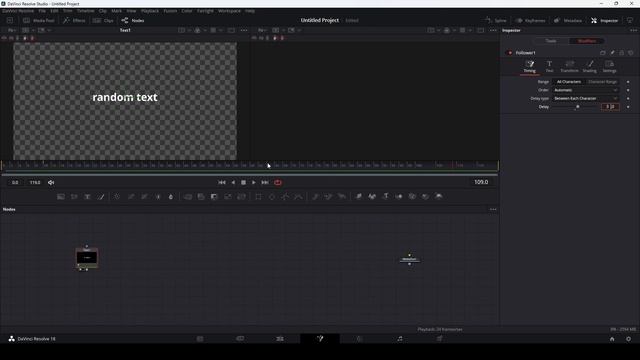Open the Effects library panel
The width and height of the screenshot is (640, 360).
[74, 20]
